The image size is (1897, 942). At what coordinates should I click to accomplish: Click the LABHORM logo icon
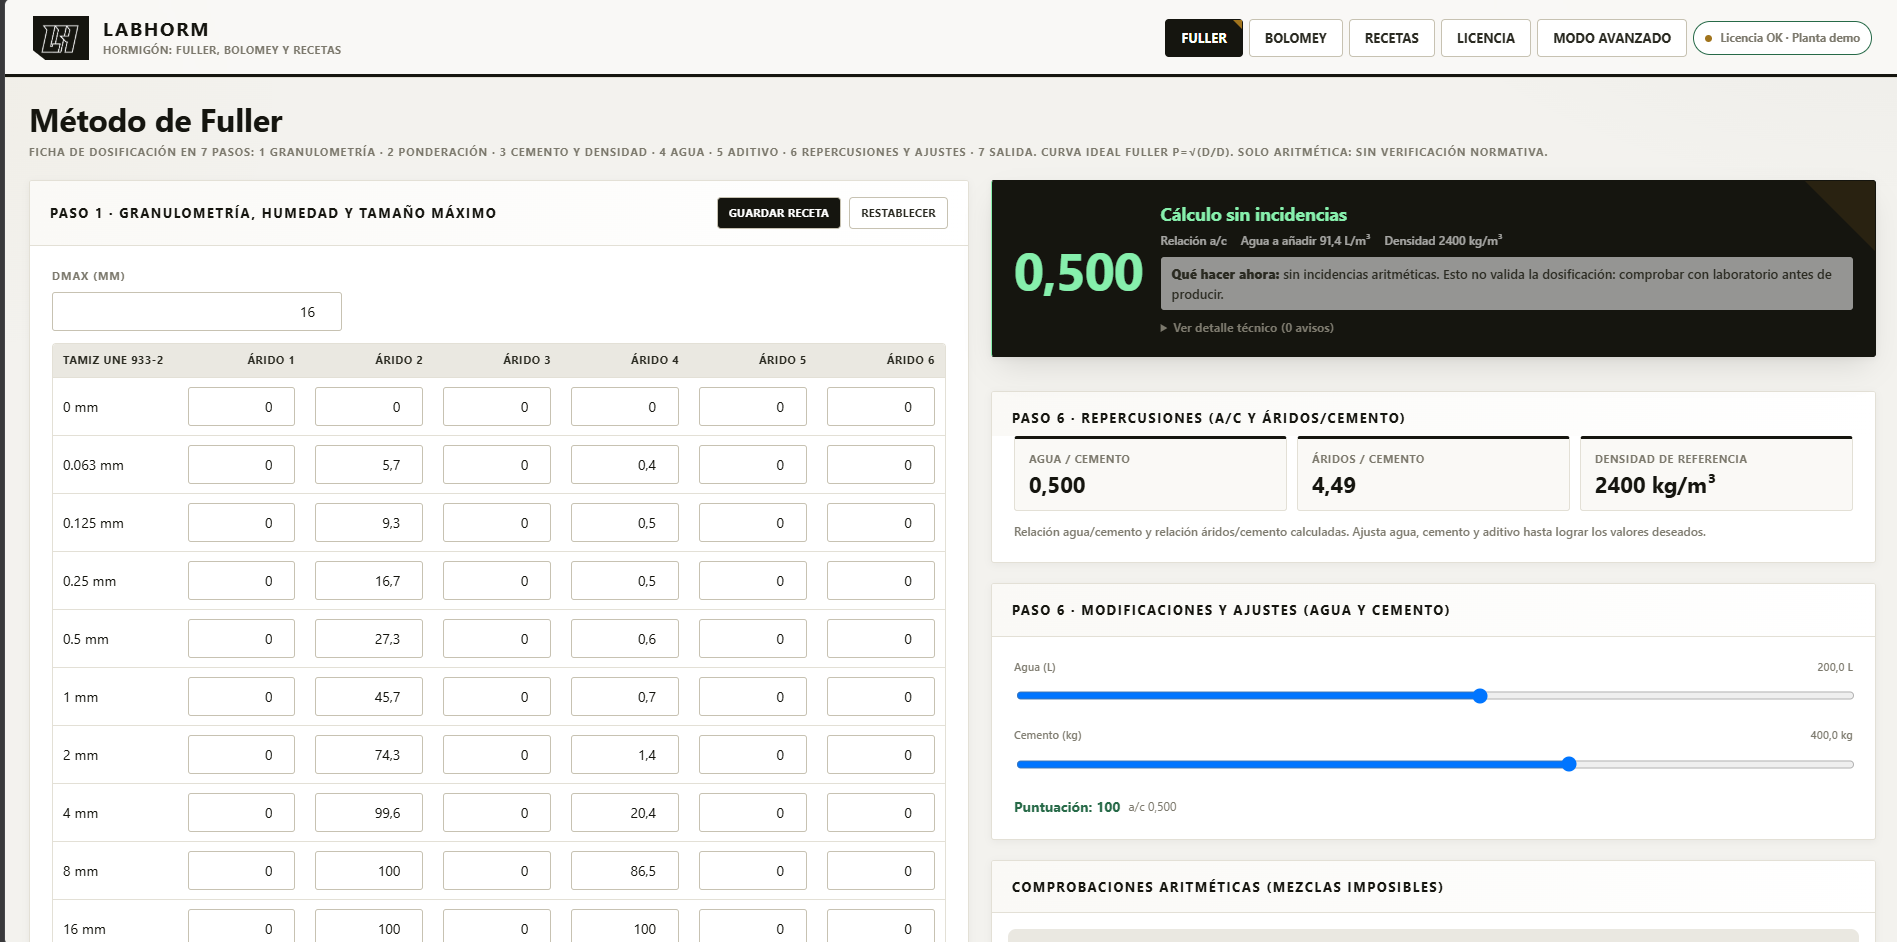click(x=60, y=38)
